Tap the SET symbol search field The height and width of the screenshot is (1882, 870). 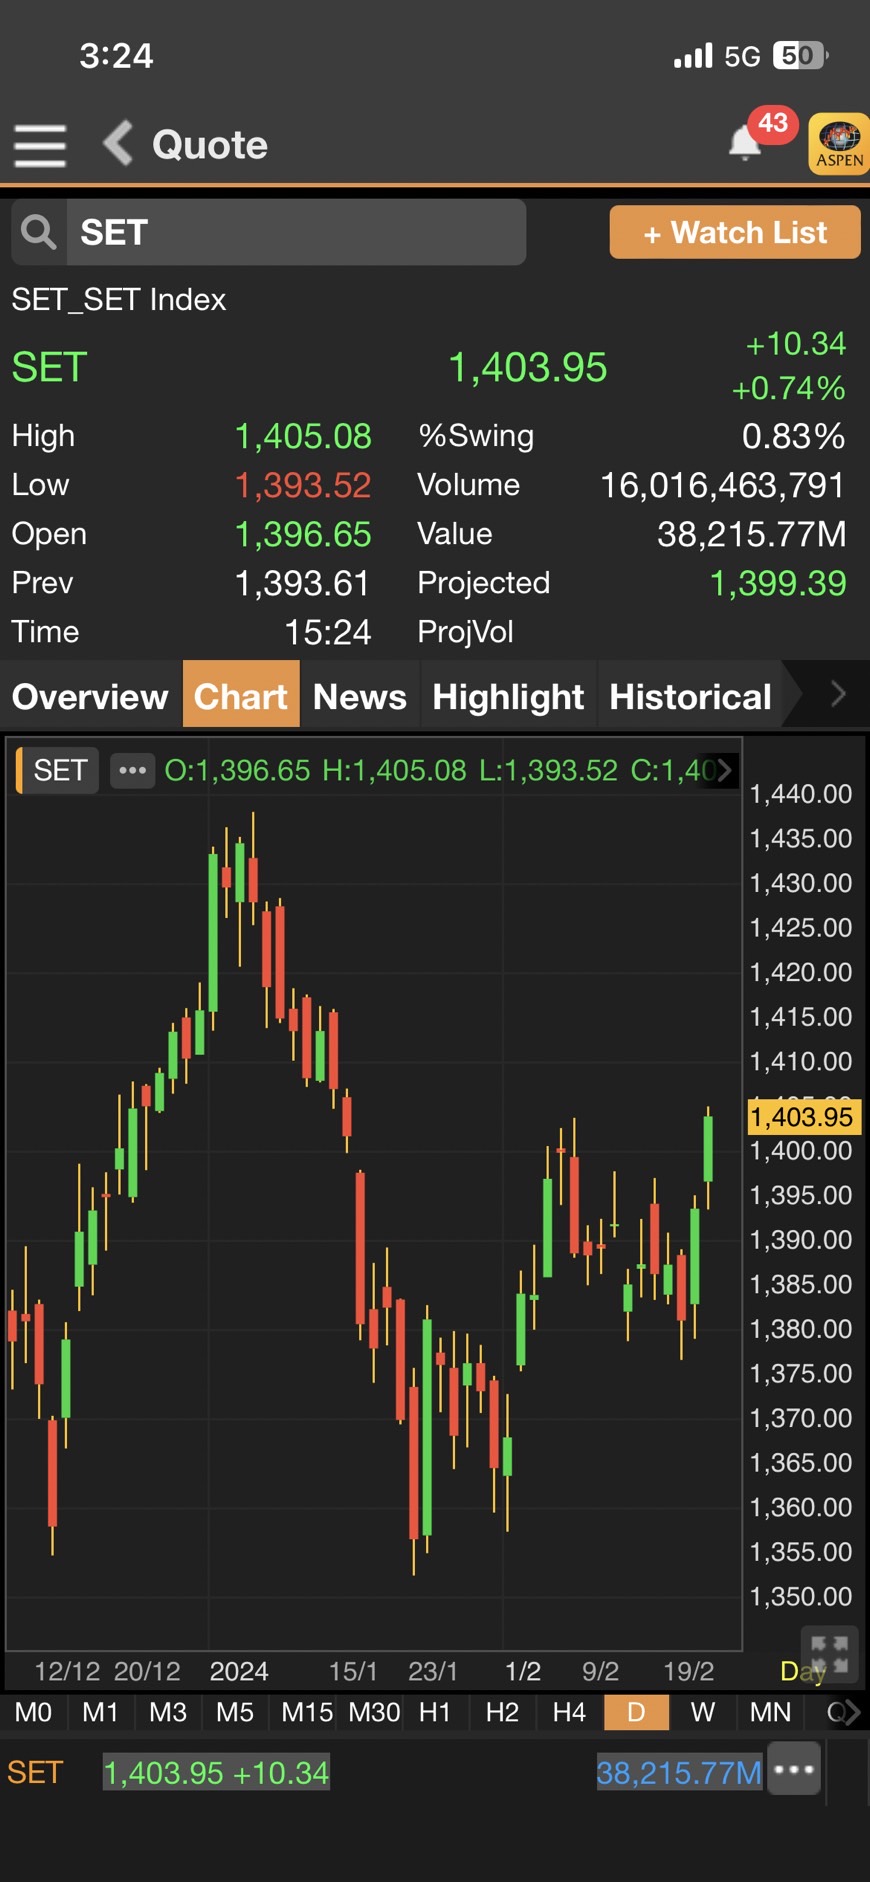coord(296,232)
